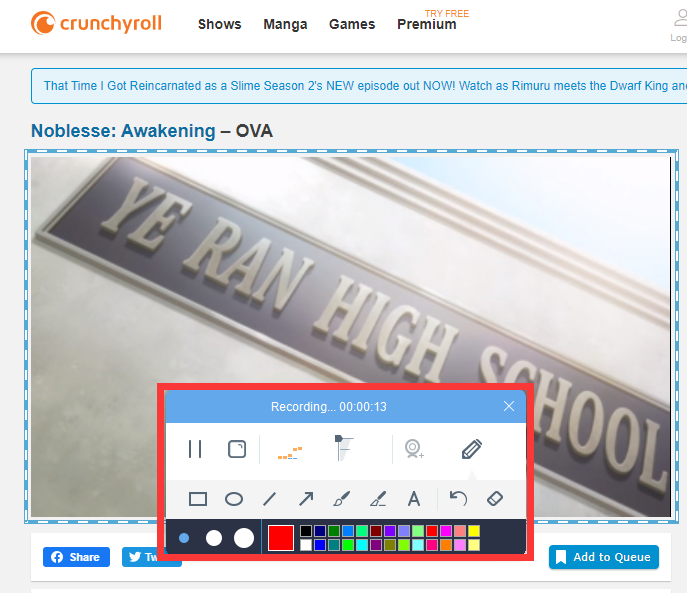Pick the navy blue color swatch
The image size is (687, 593).
click(320, 531)
